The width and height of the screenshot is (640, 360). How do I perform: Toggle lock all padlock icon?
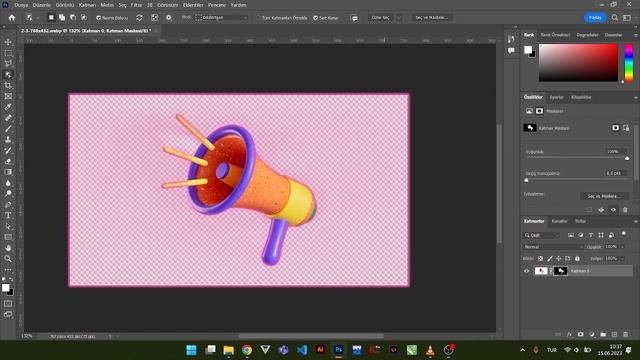pos(577,258)
